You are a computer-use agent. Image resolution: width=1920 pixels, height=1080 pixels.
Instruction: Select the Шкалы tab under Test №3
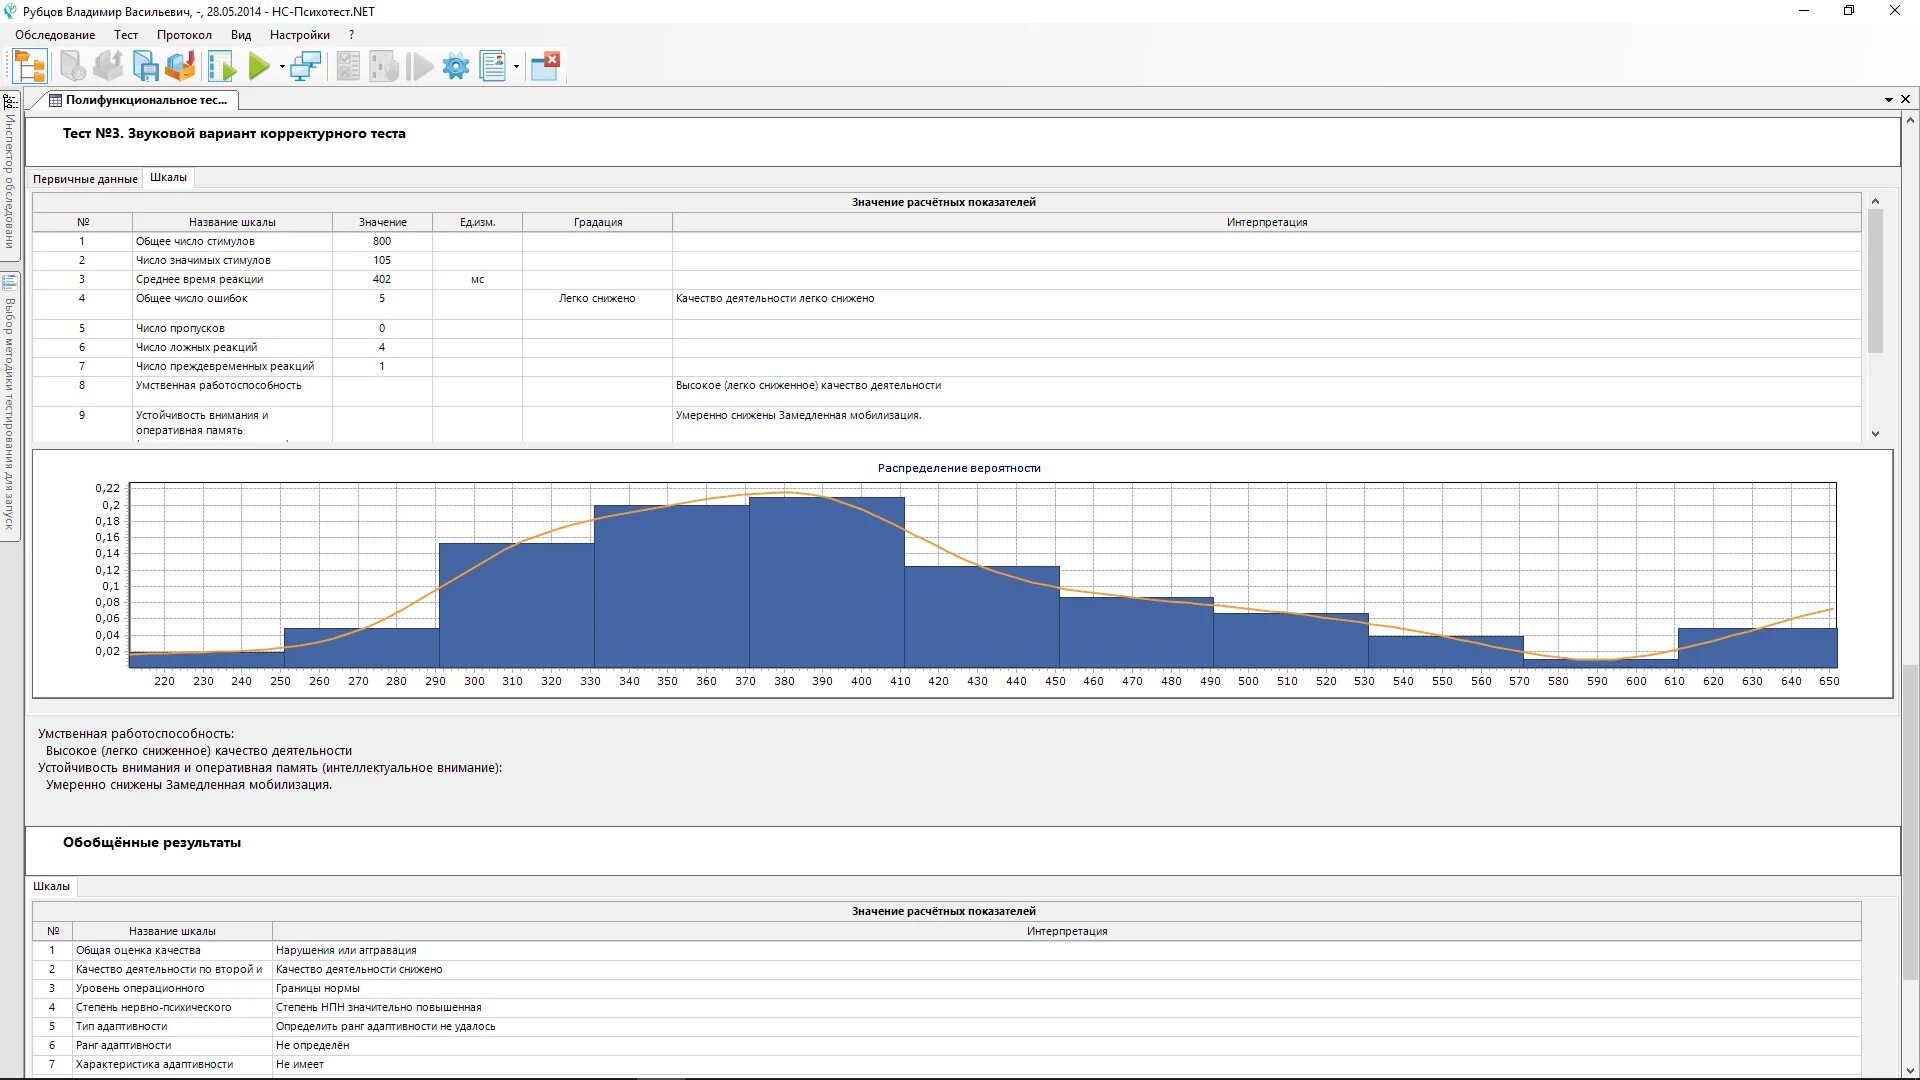click(x=168, y=178)
